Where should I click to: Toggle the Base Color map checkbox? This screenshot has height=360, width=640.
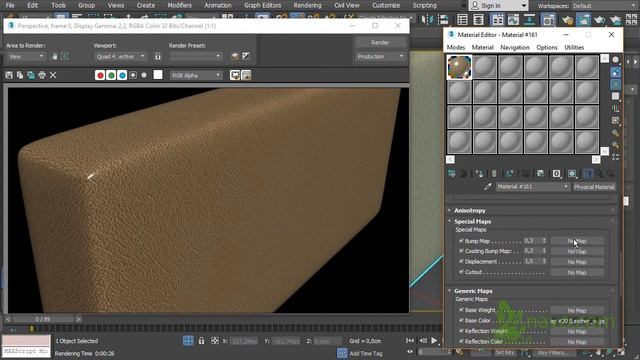point(461,320)
